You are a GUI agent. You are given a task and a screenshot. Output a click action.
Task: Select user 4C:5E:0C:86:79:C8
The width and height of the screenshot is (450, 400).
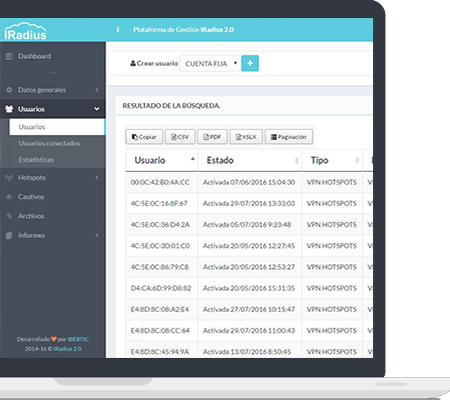tap(159, 267)
